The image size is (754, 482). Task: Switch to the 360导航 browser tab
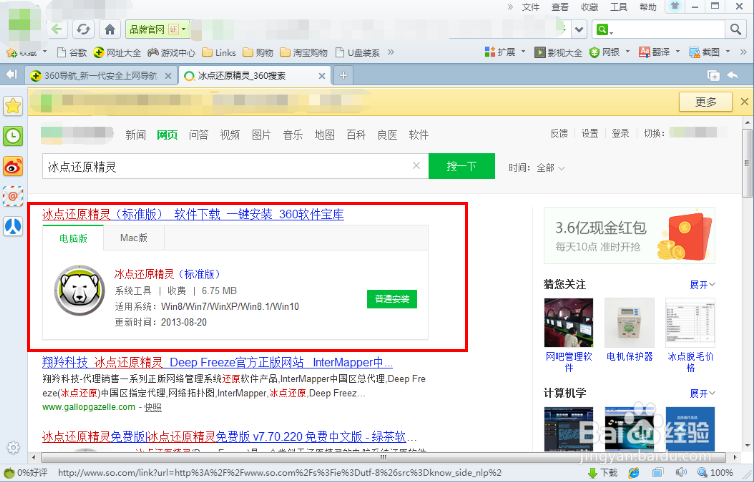pos(101,76)
